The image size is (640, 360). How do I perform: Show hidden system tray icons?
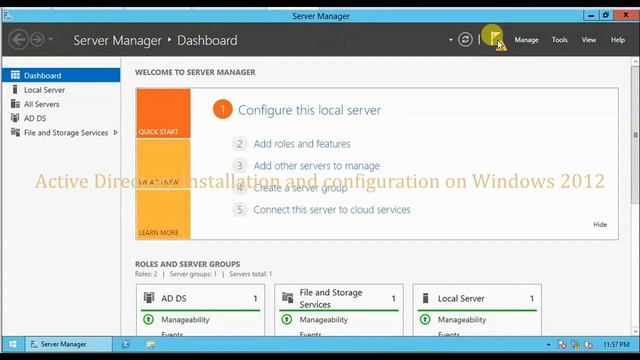tap(548, 345)
